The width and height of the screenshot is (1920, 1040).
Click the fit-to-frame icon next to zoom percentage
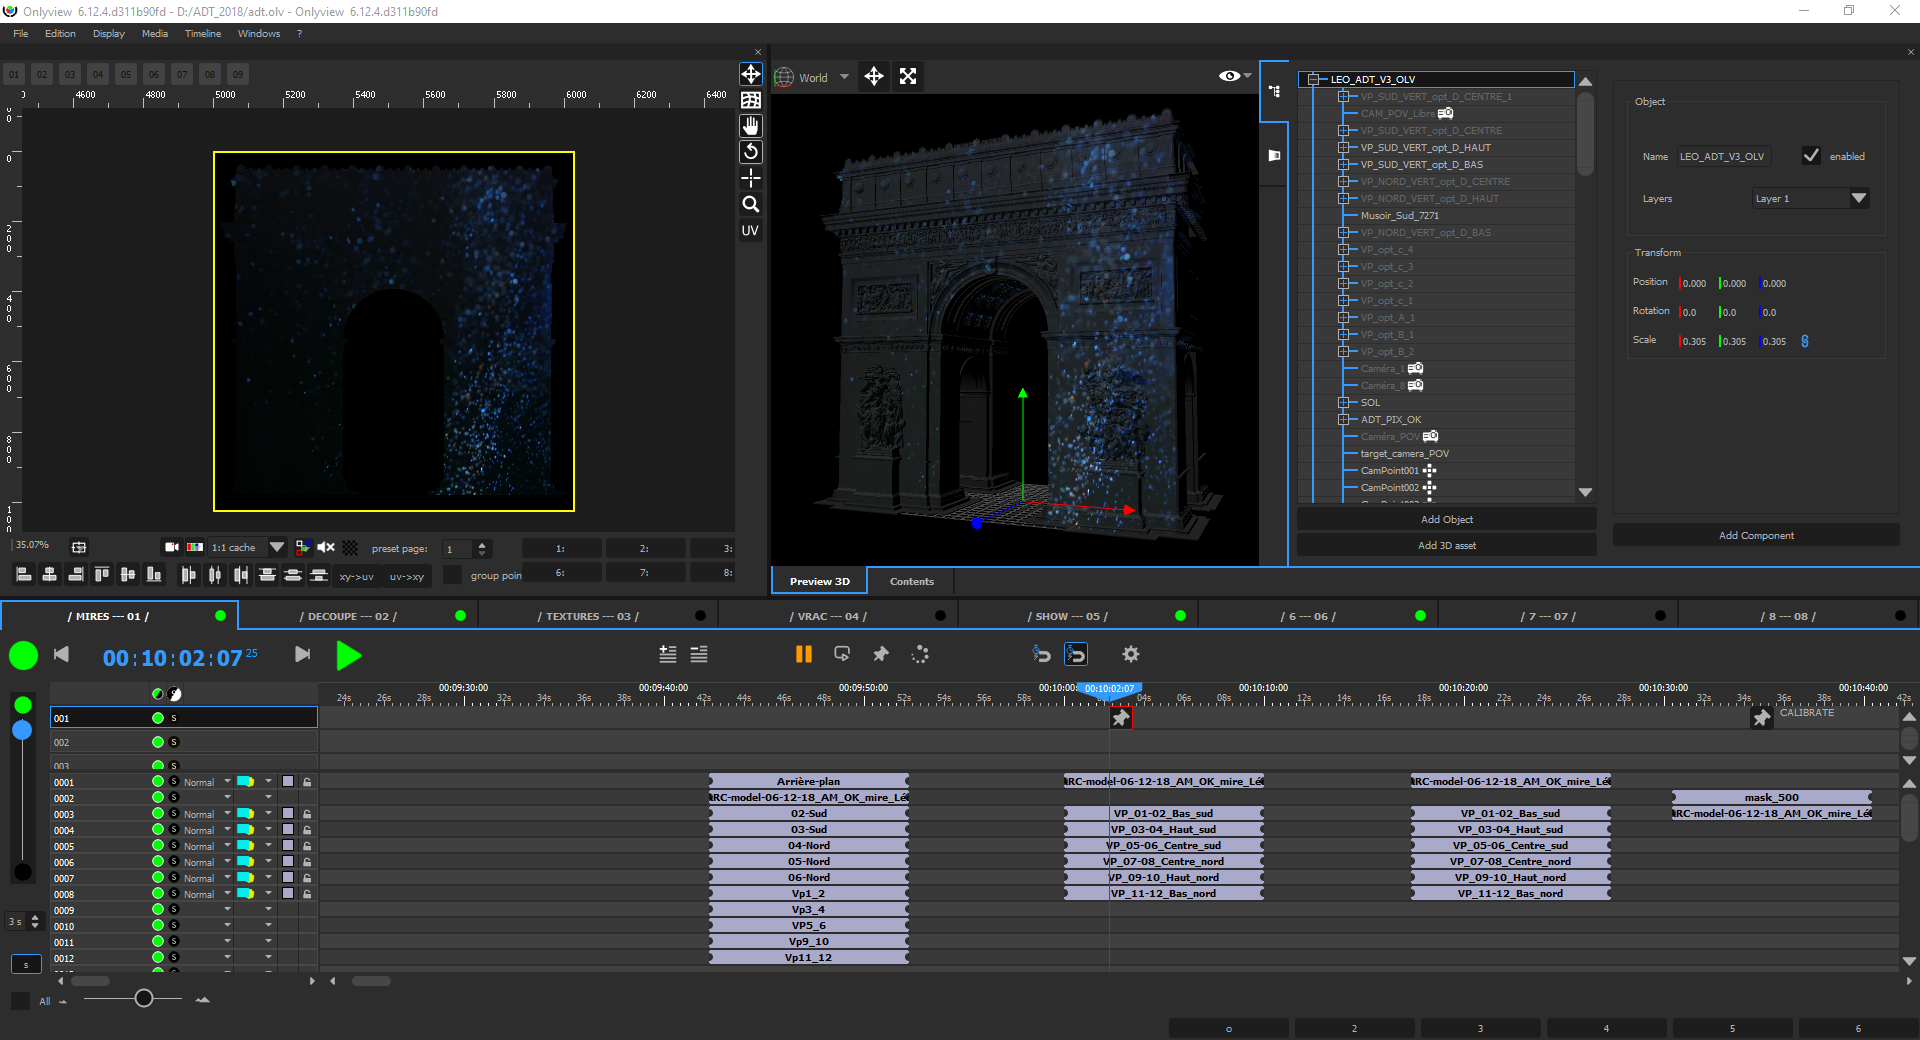79,547
